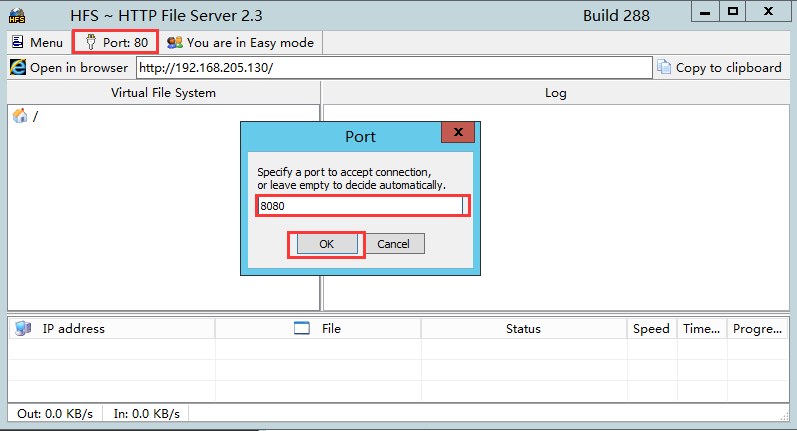This screenshot has height=431, width=797.
Task: Click the In: 0.0 KB/s status text
Action: pyautogui.click(x=147, y=414)
